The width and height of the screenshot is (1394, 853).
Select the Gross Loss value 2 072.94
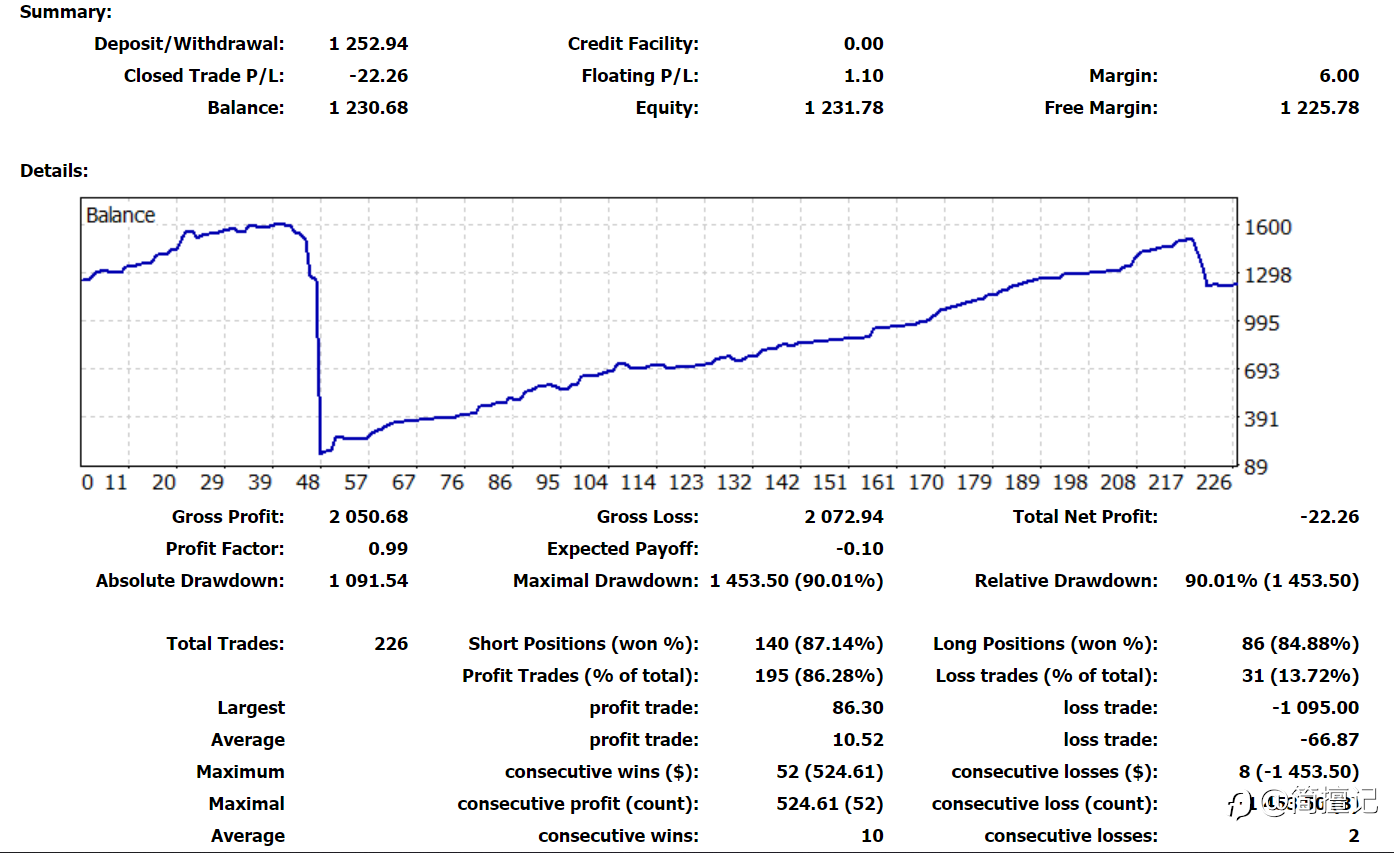(x=844, y=517)
